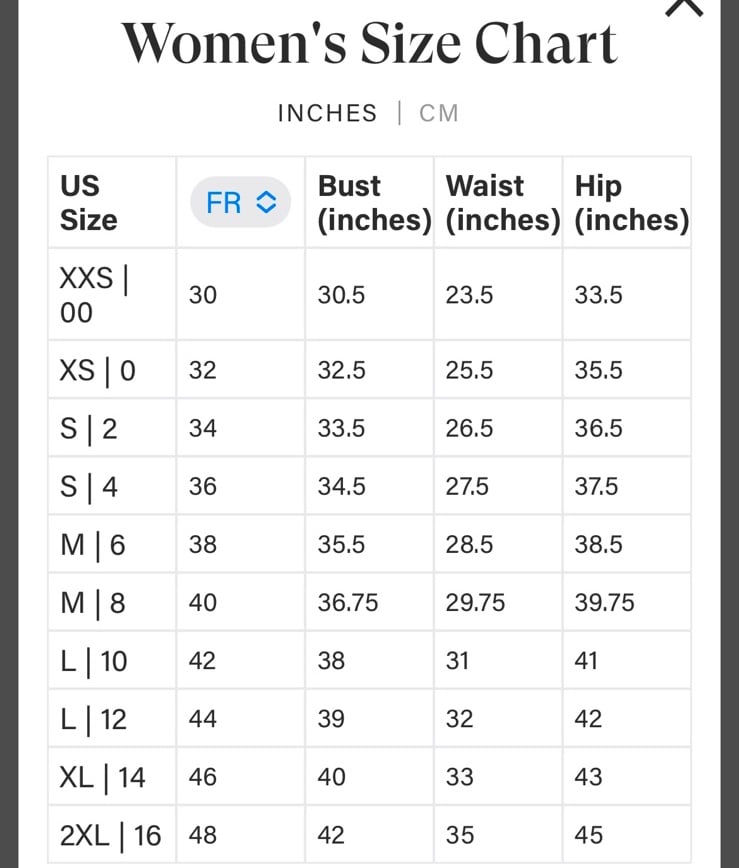Click the 2XL | 16 size cell
The image size is (739, 868).
112,835
